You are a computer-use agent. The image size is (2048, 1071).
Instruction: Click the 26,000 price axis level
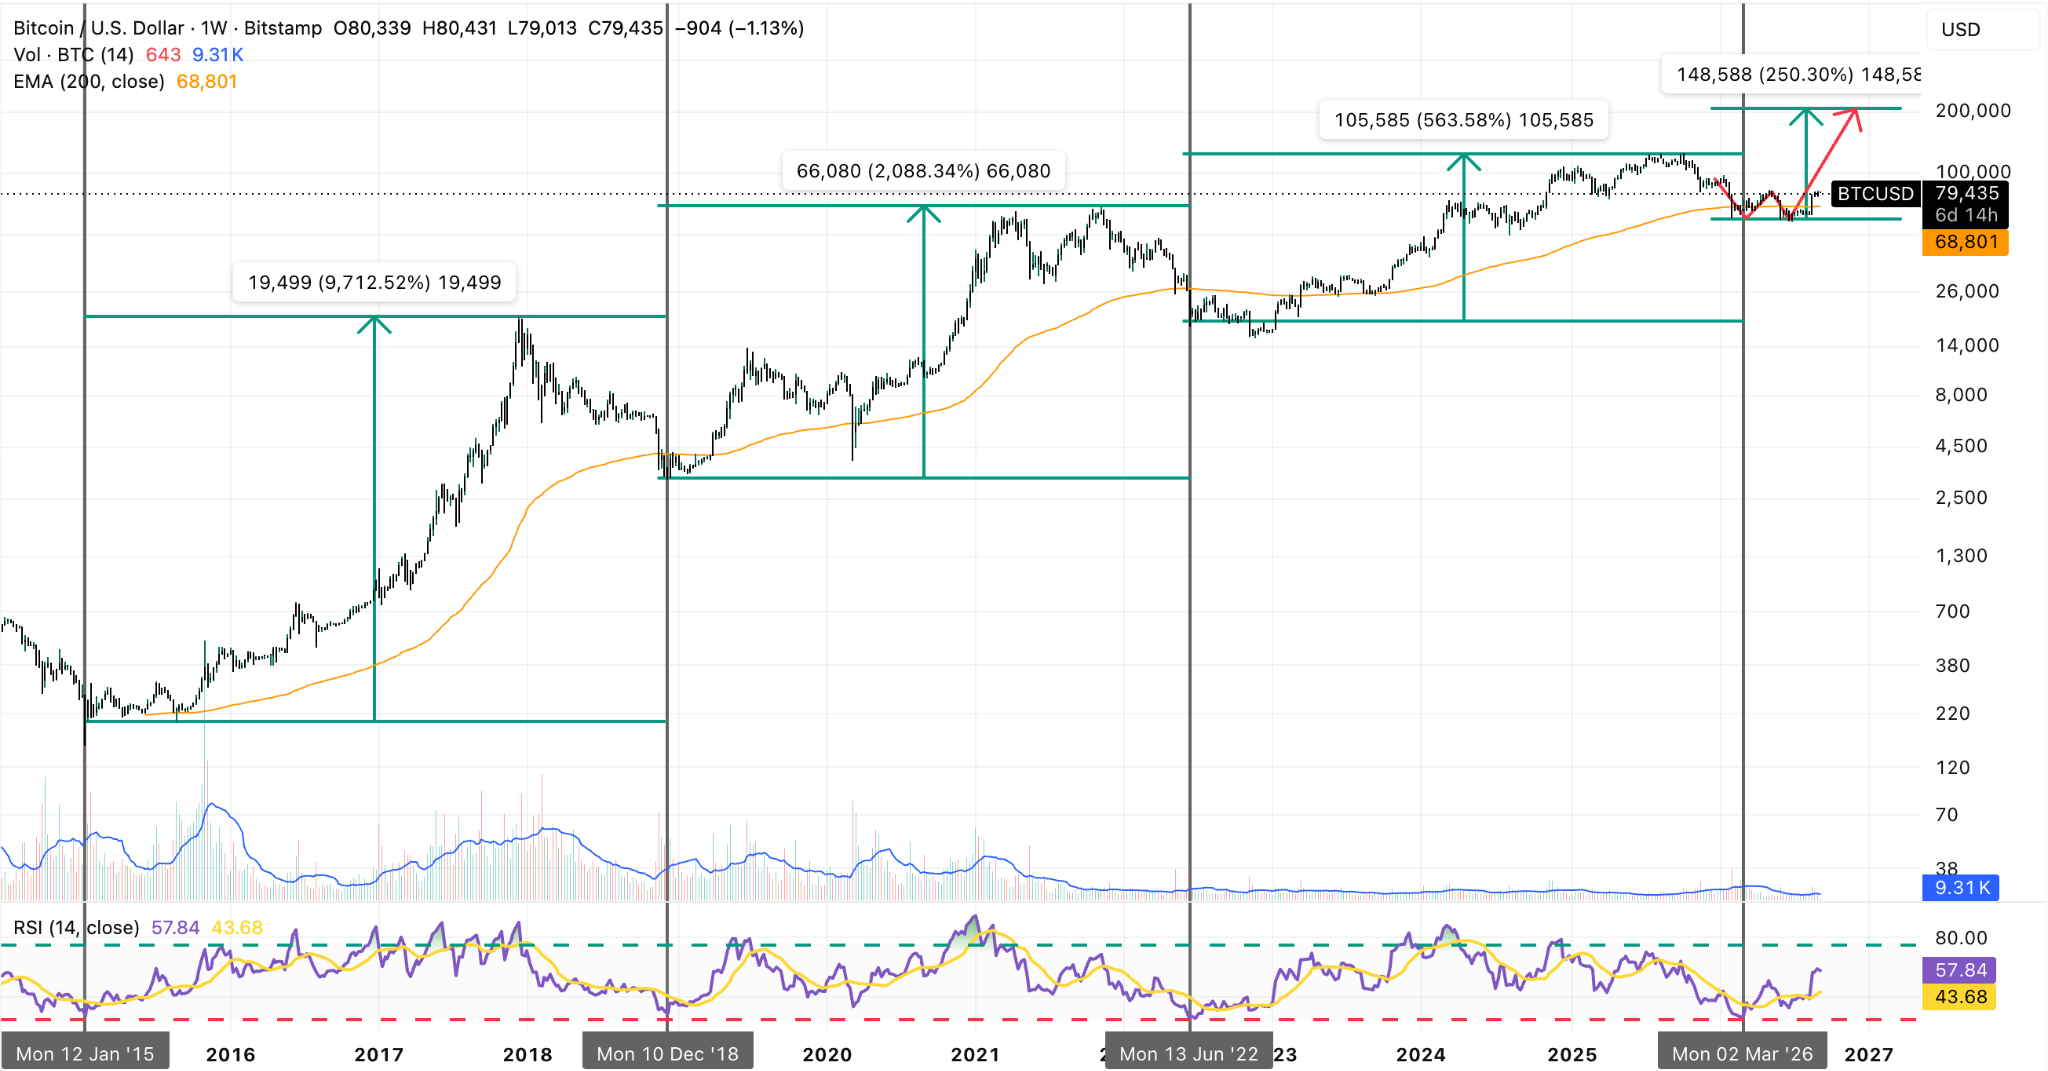[1966, 291]
